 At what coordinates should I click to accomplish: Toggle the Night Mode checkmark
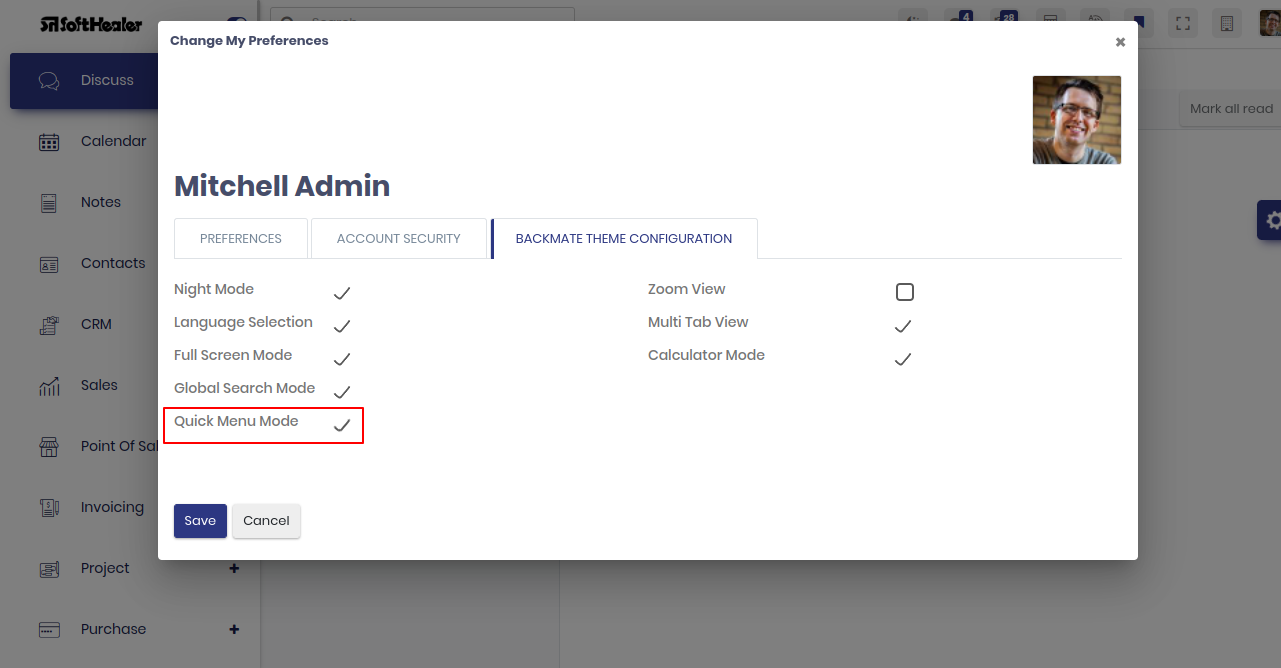point(342,293)
